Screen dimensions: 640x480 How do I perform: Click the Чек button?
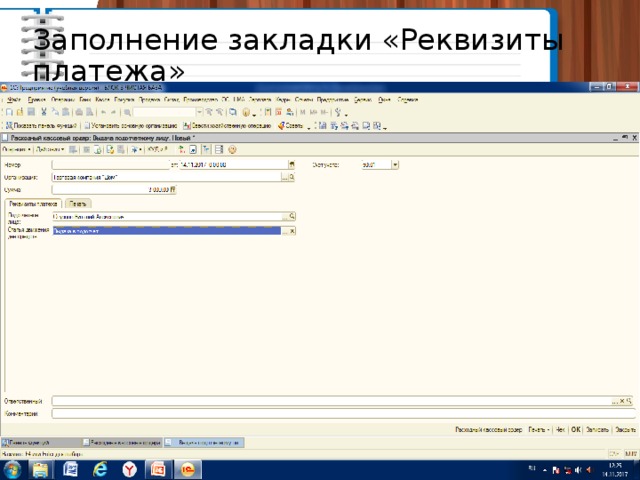pyautogui.click(x=560, y=429)
